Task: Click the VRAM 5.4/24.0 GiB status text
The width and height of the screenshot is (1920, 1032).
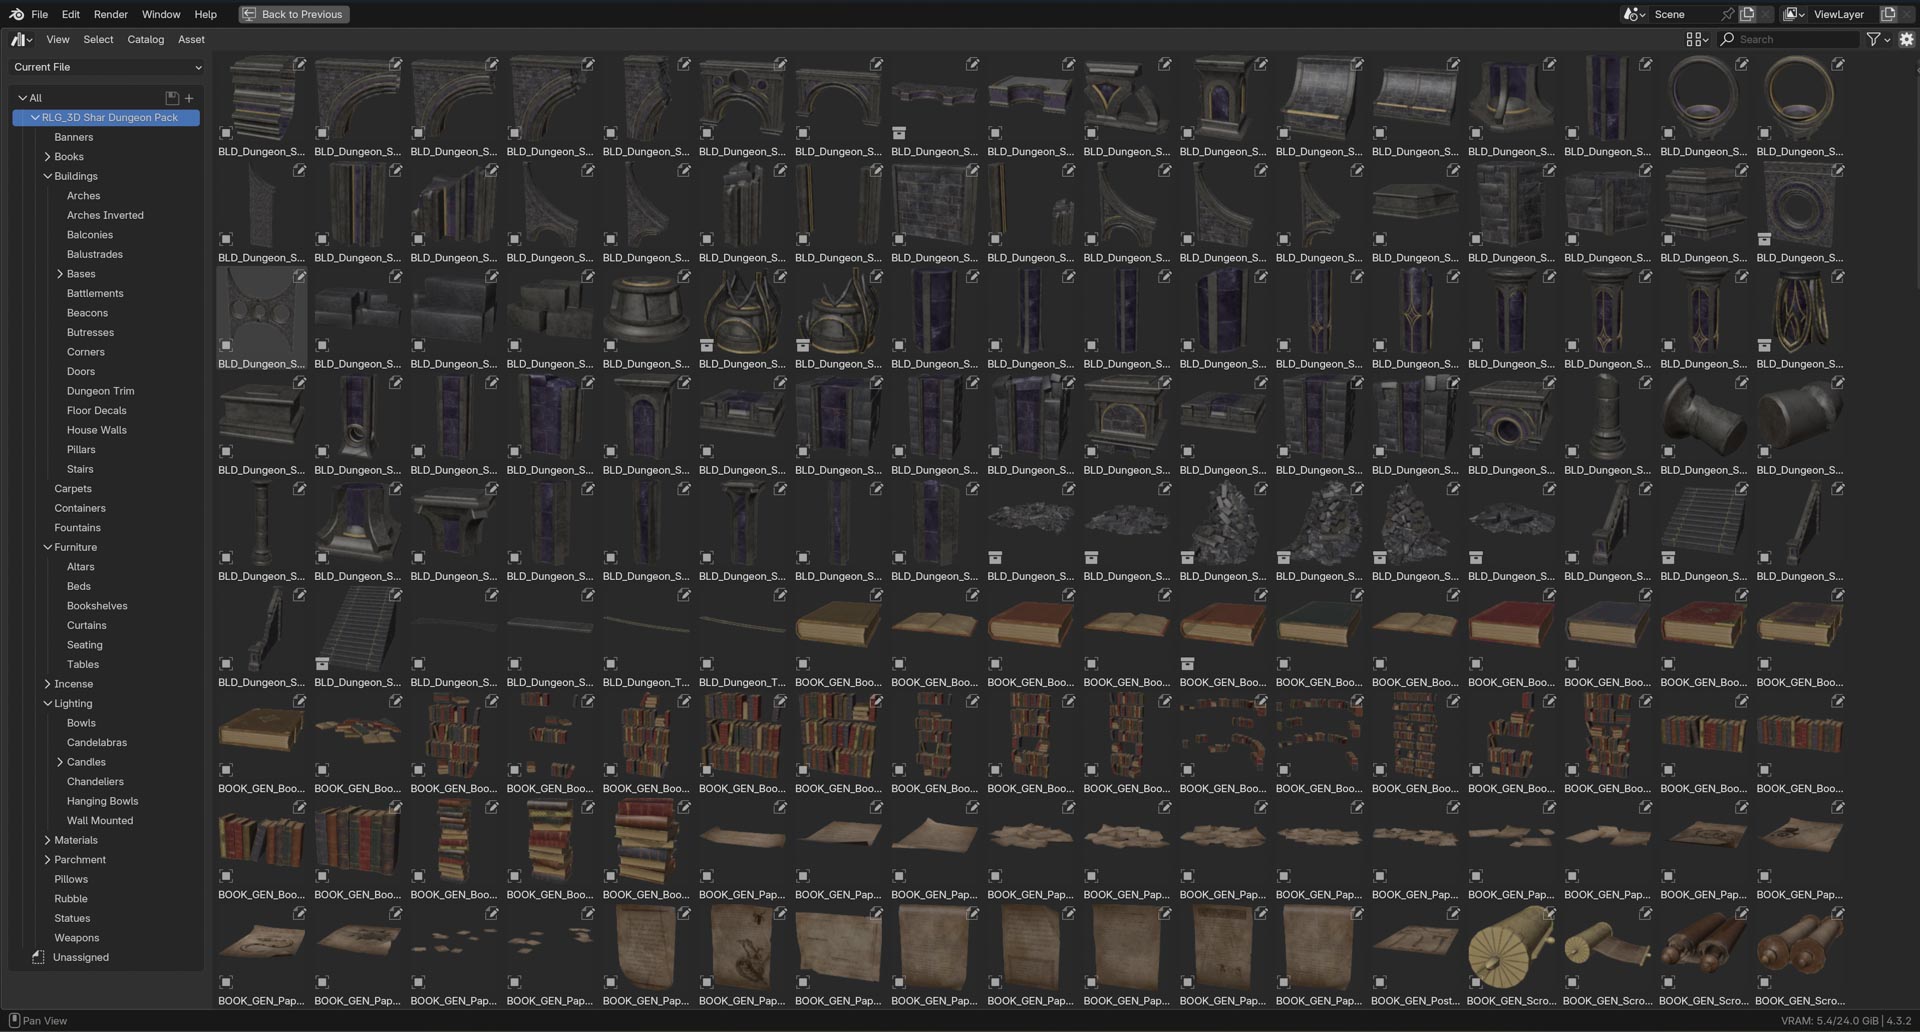Action: tap(1830, 1021)
